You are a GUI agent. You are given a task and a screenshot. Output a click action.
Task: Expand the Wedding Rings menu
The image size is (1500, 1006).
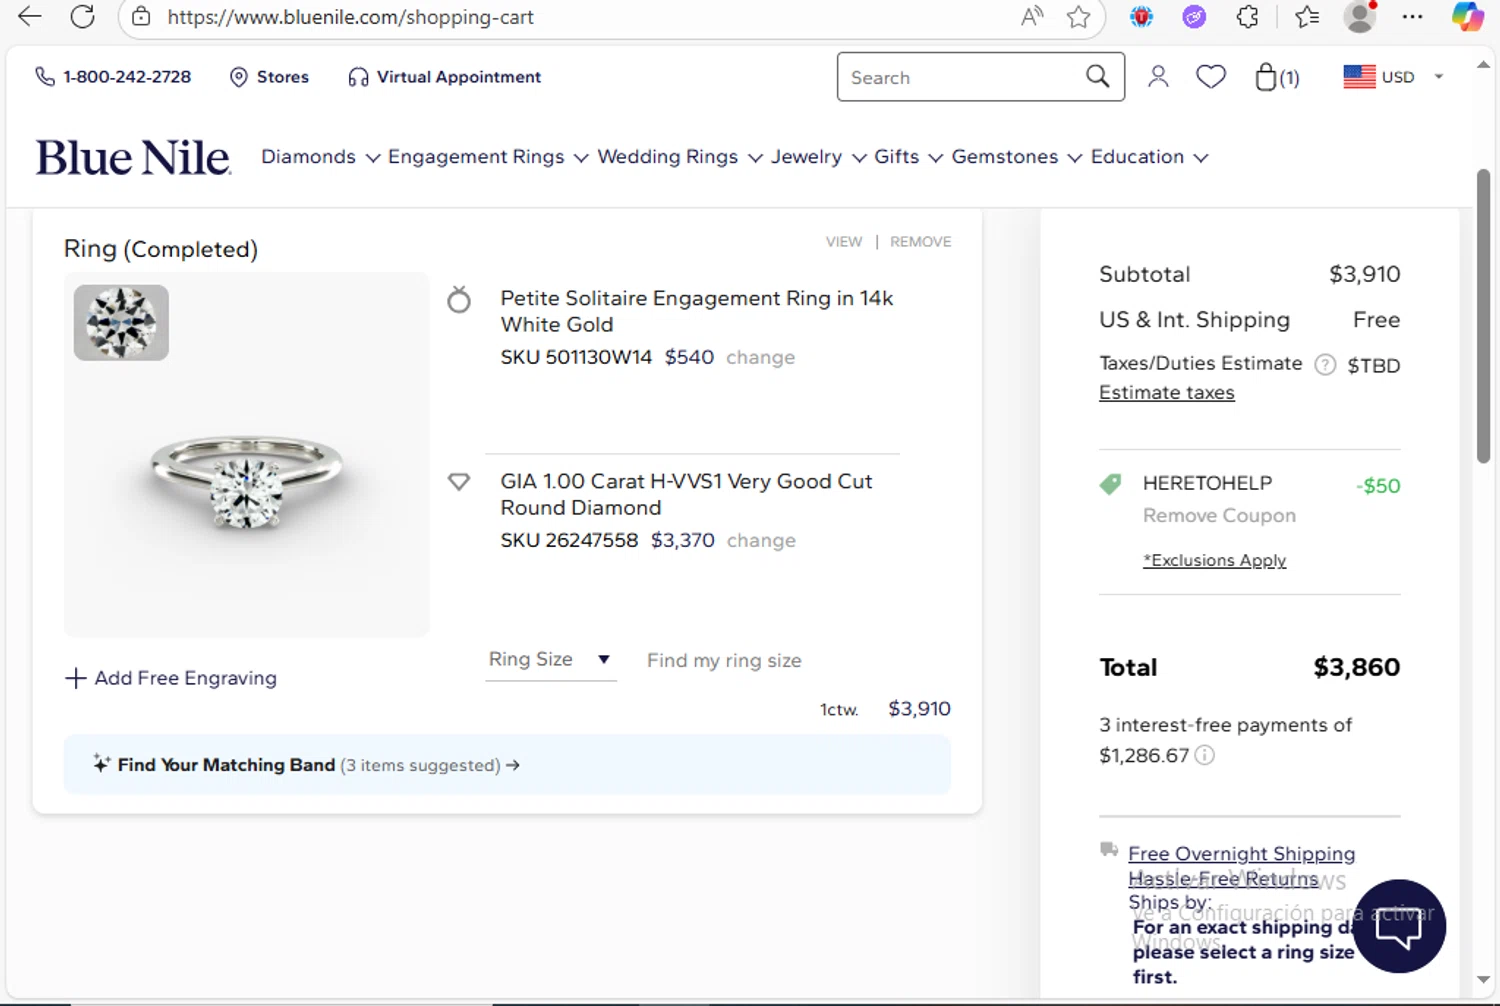pyautogui.click(x=680, y=157)
